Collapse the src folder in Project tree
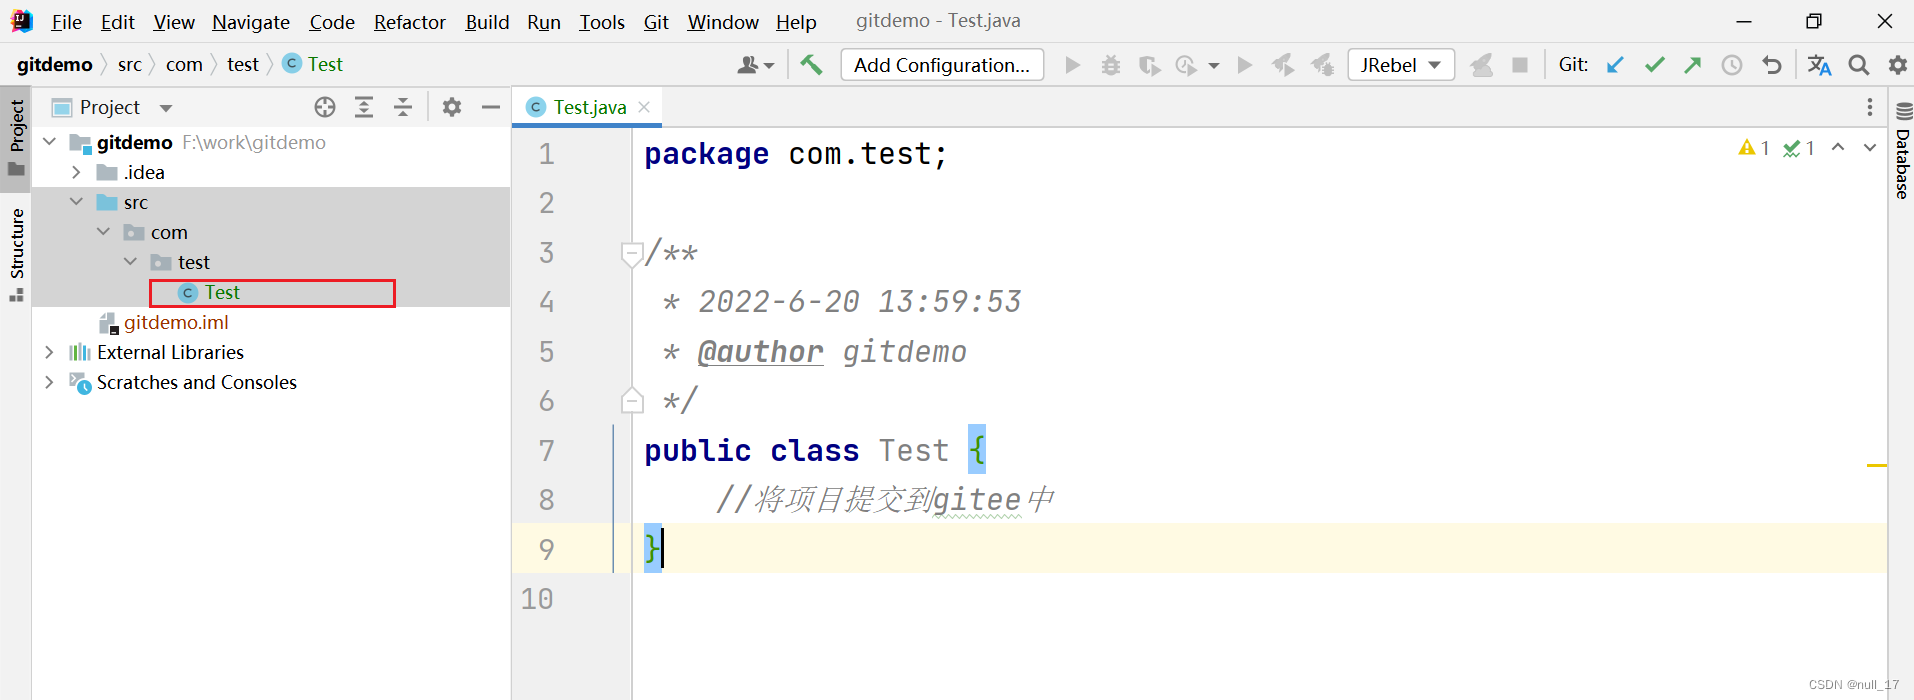 coord(76,201)
